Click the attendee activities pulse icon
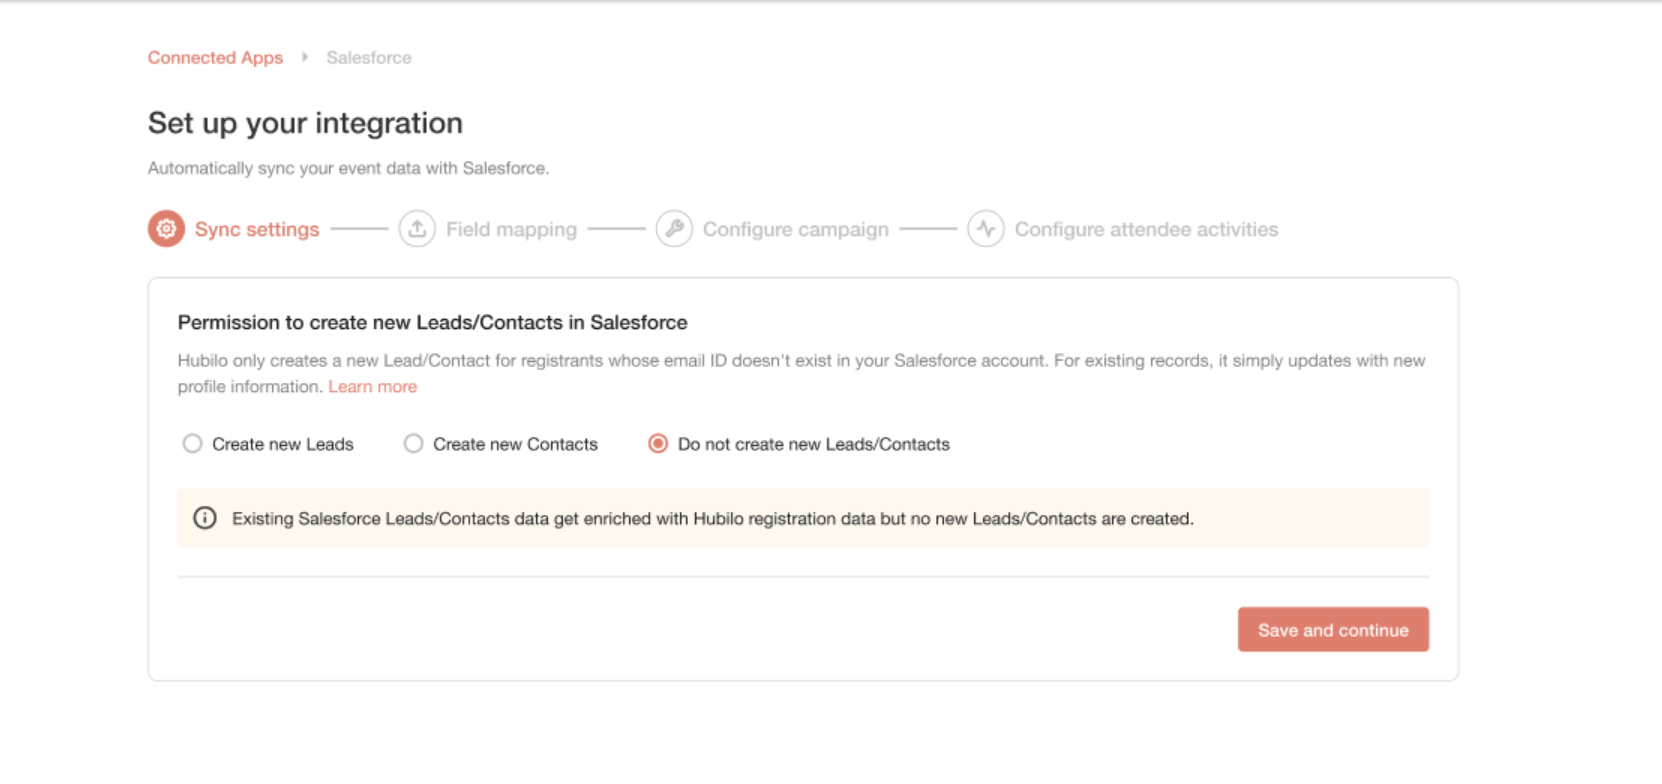The height and width of the screenshot is (784, 1662). pos(986,229)
